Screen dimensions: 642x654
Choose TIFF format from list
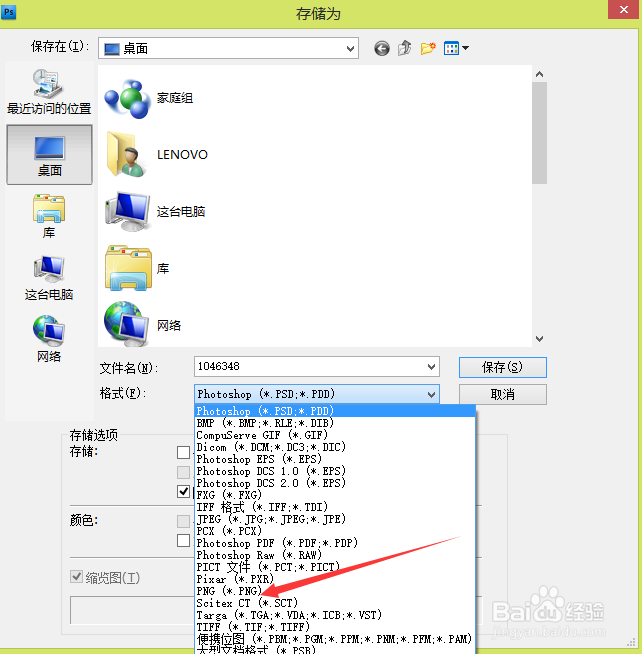[x=335, y=627]
